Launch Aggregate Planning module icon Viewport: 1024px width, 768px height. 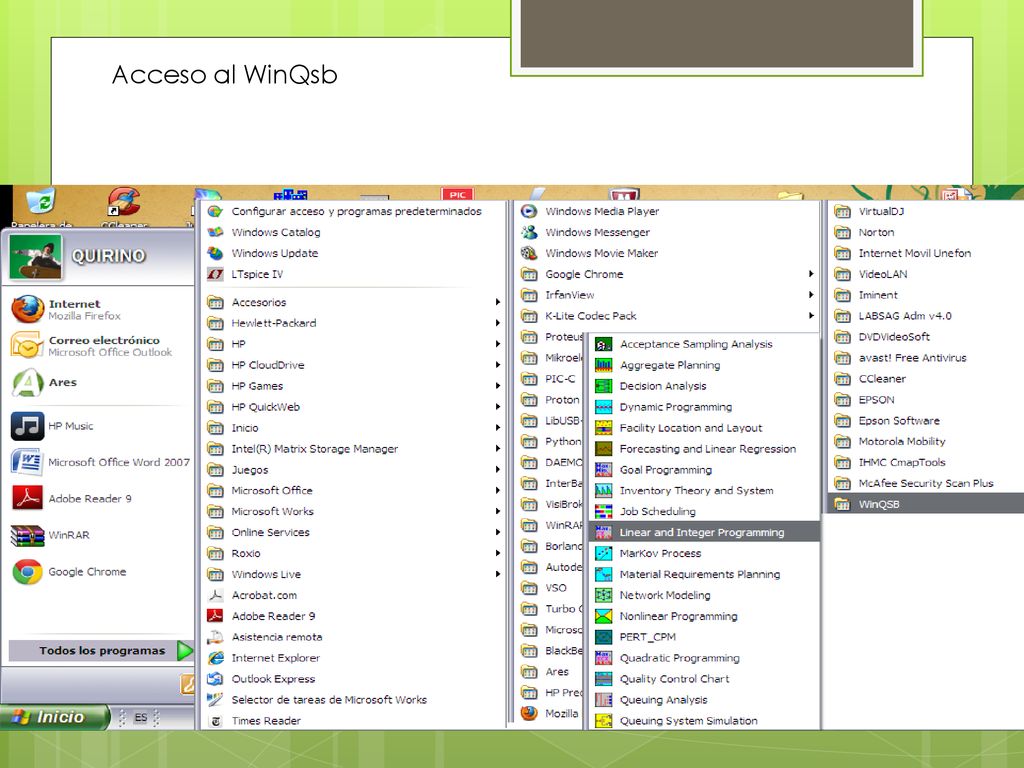point(603,365)
